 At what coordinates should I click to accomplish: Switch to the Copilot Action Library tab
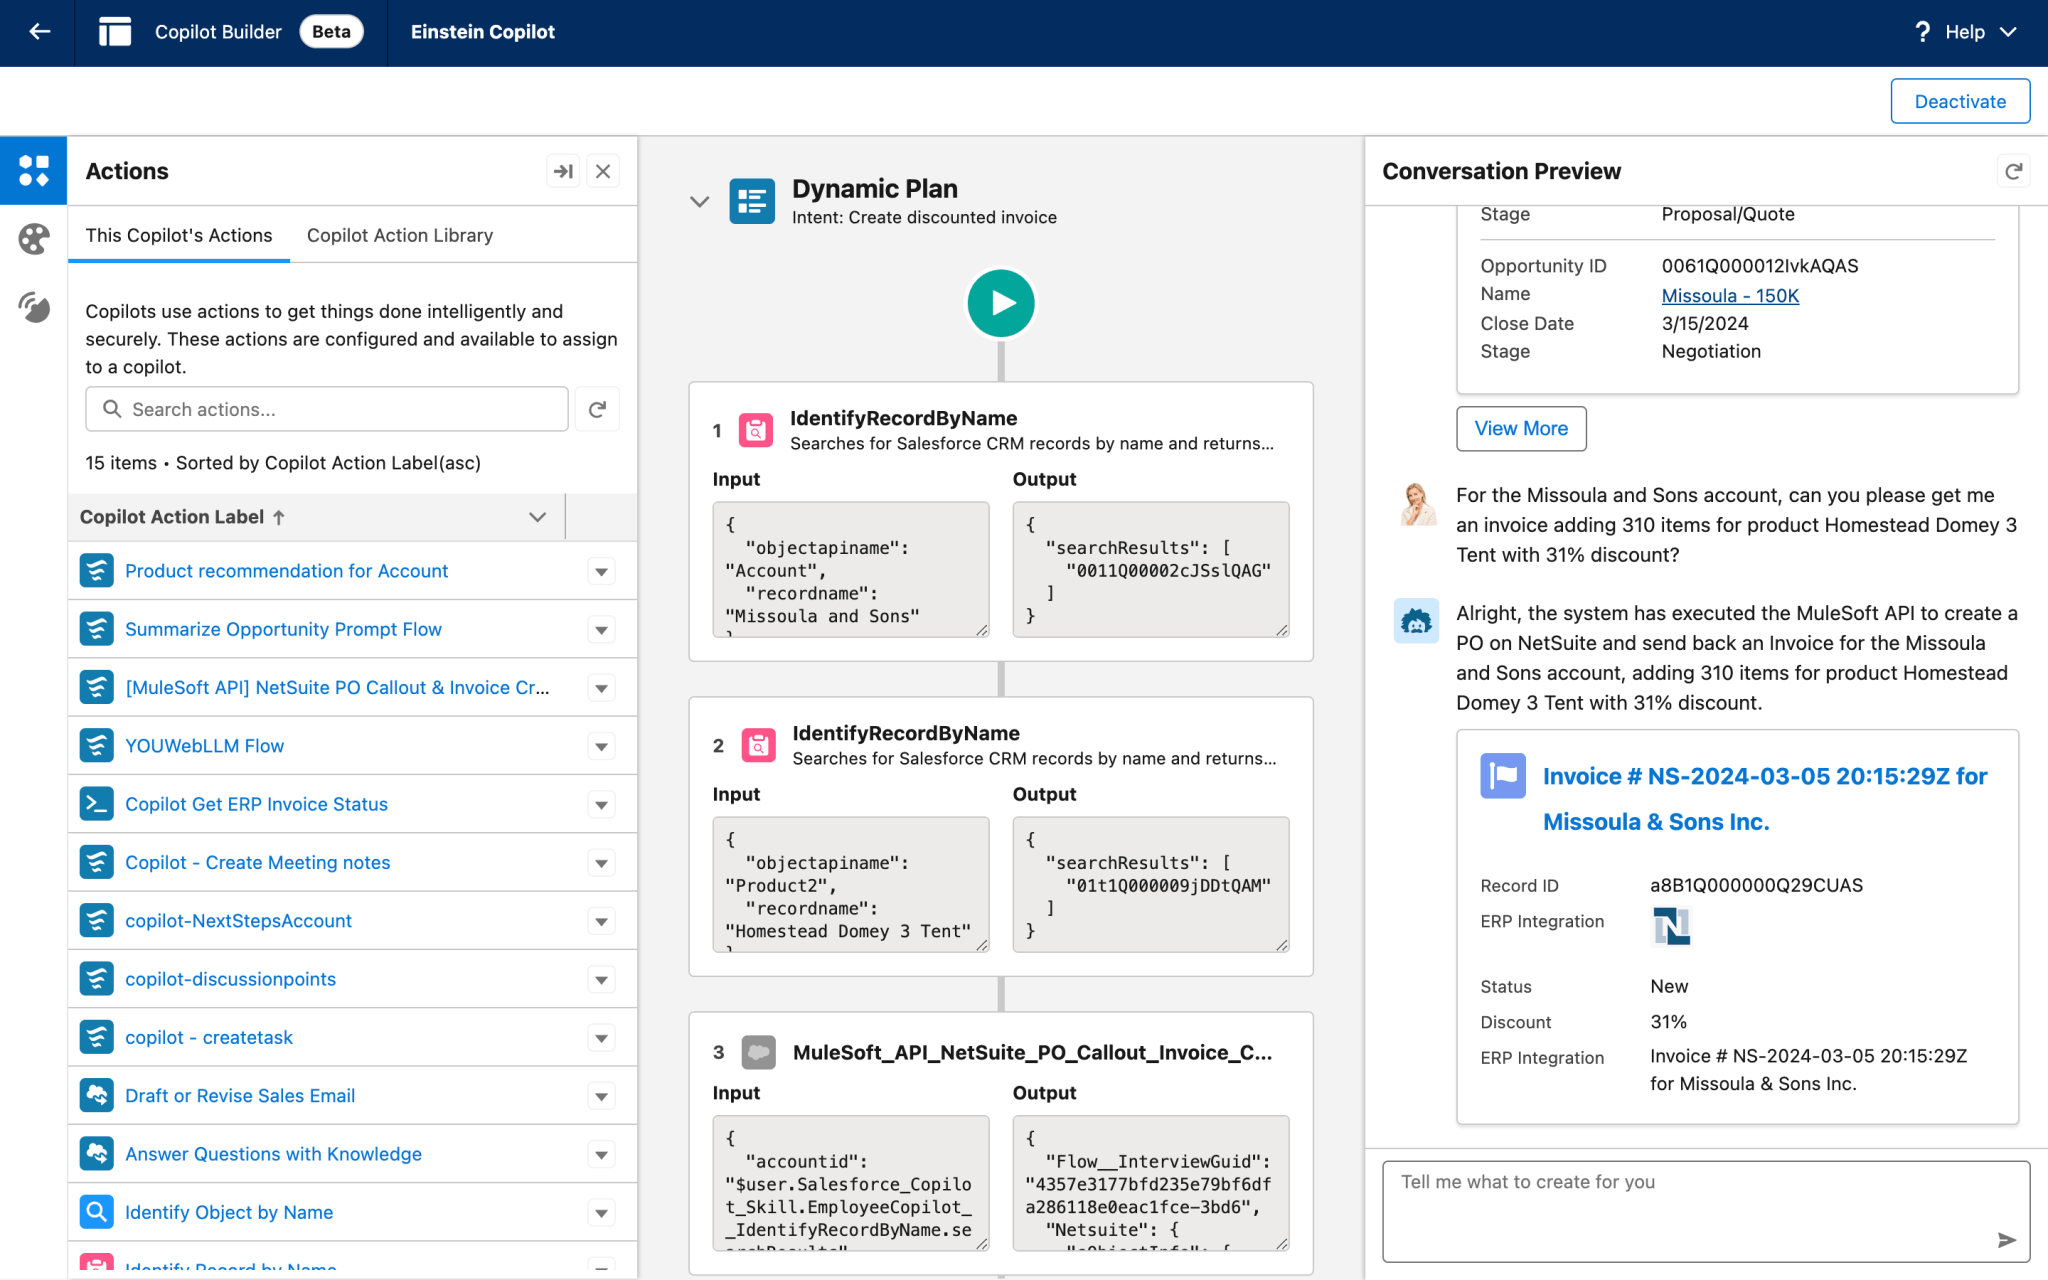click(x=399, y=235)
